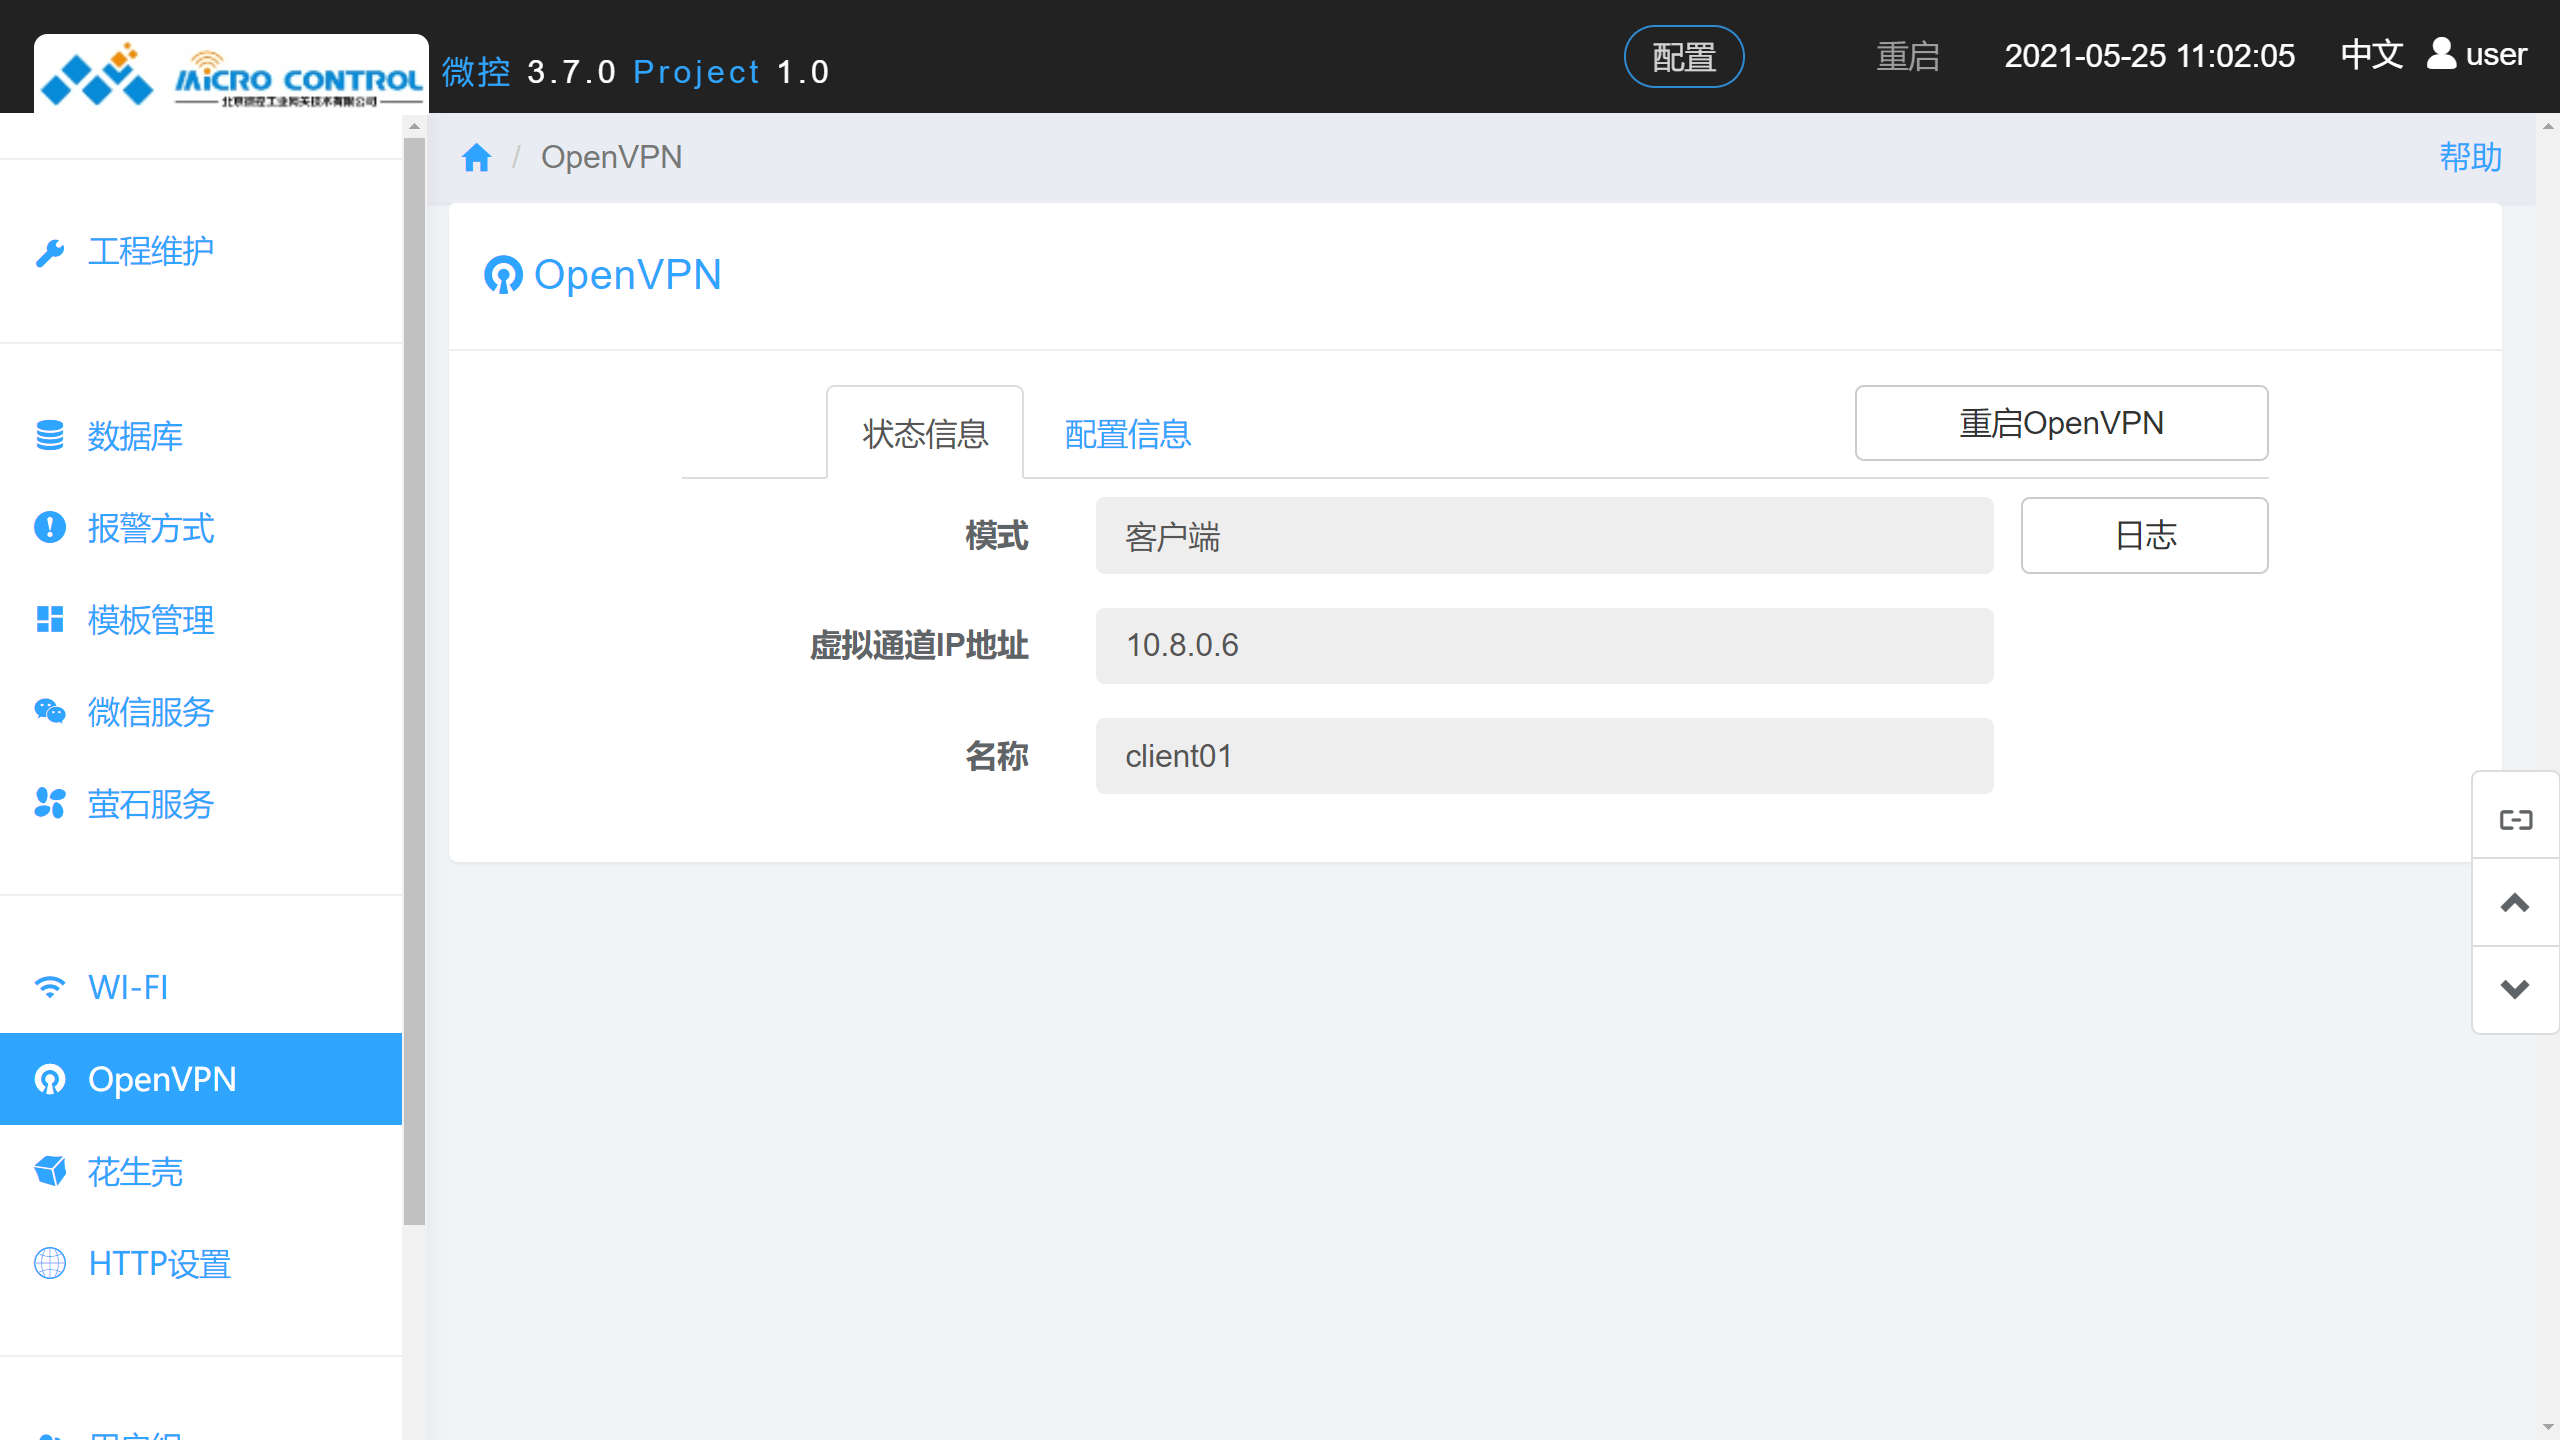Image resolution: width=2560 pixels, height=1440 pixels.
Task: Click the 重启OpenVPN button
Action: 2061,423
